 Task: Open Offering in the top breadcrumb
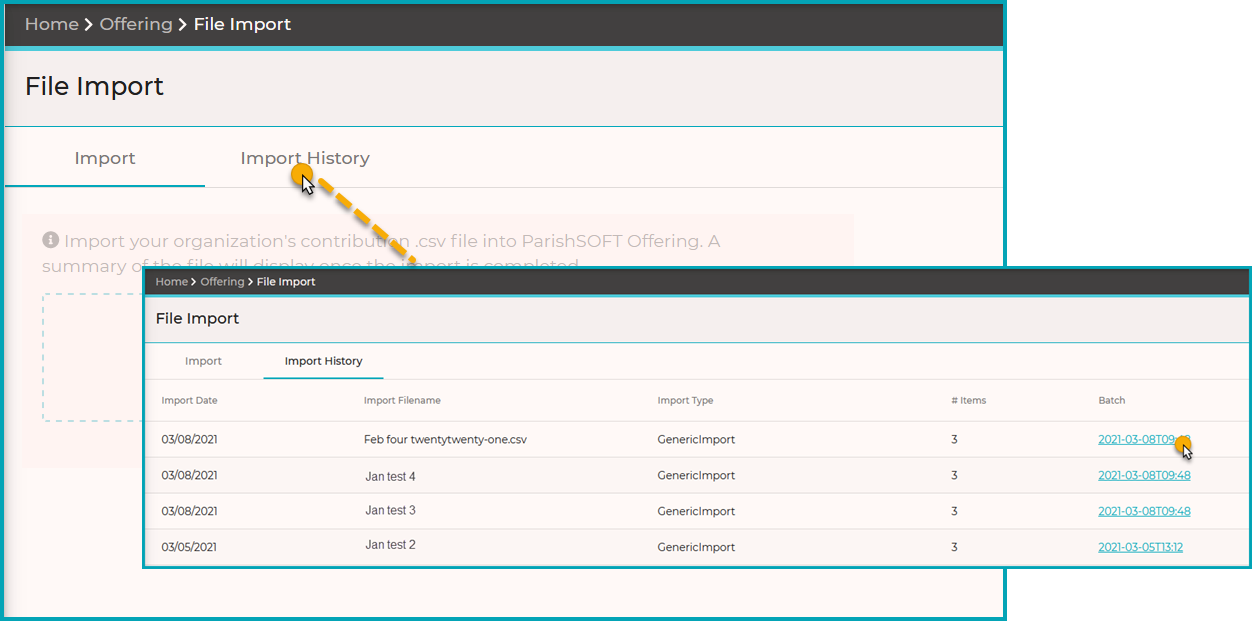pyautogui.click(x=136, y=24)
